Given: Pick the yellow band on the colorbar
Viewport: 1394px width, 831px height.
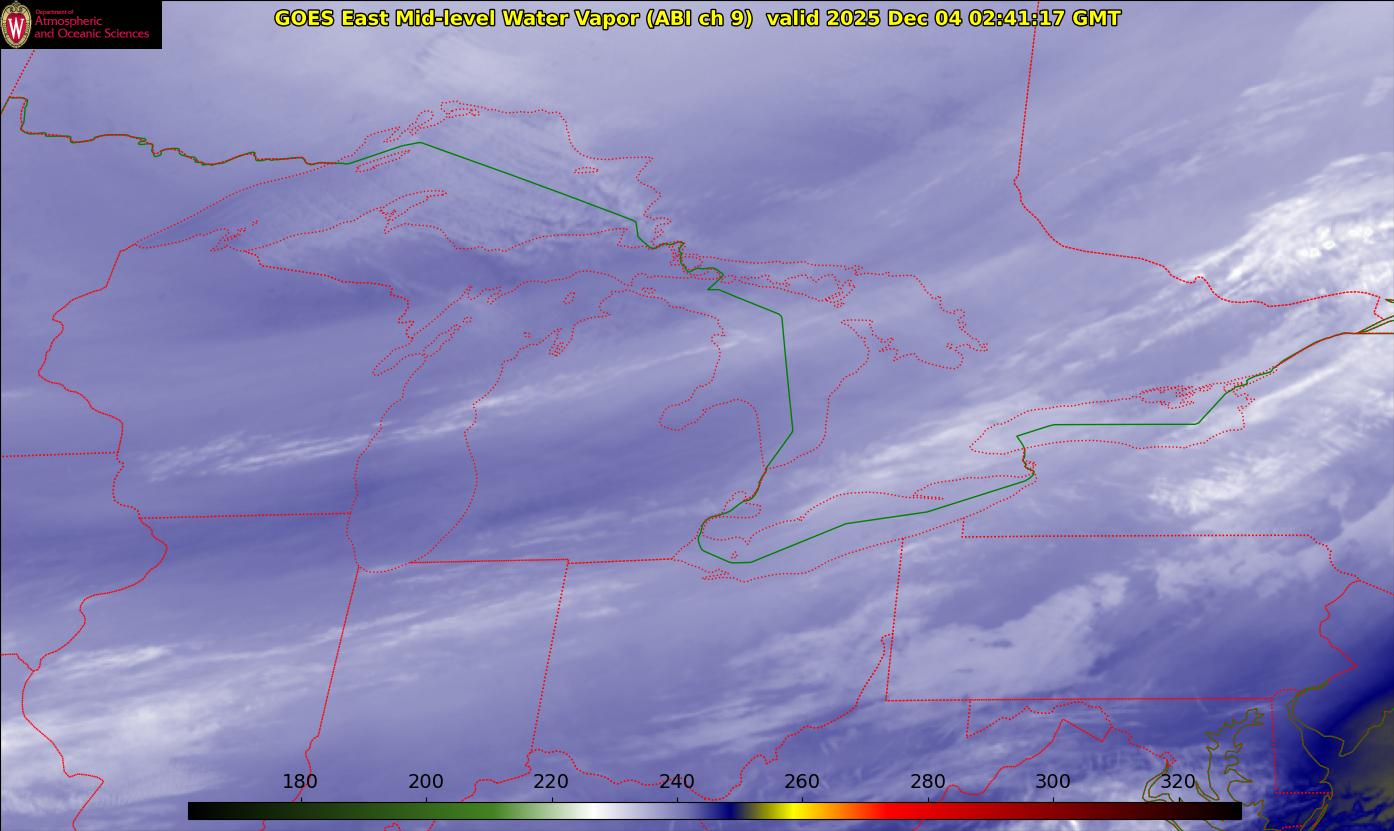Looking at the screenshot, I should point(792,811).
